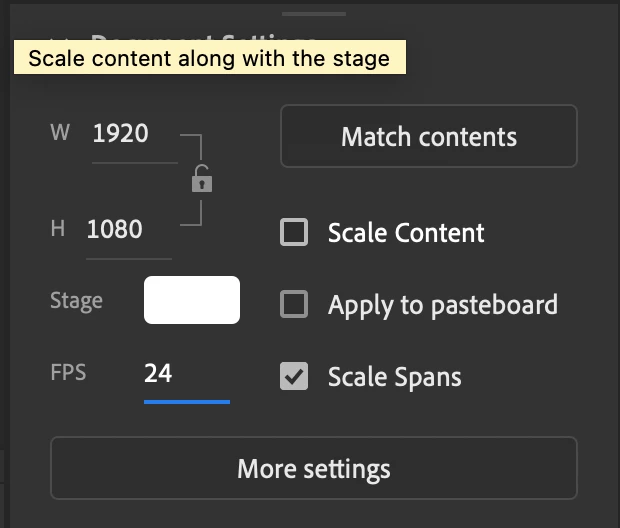The image size is (620, 528).
Task: Grab the panel drag handle at top
Action: 314,14
